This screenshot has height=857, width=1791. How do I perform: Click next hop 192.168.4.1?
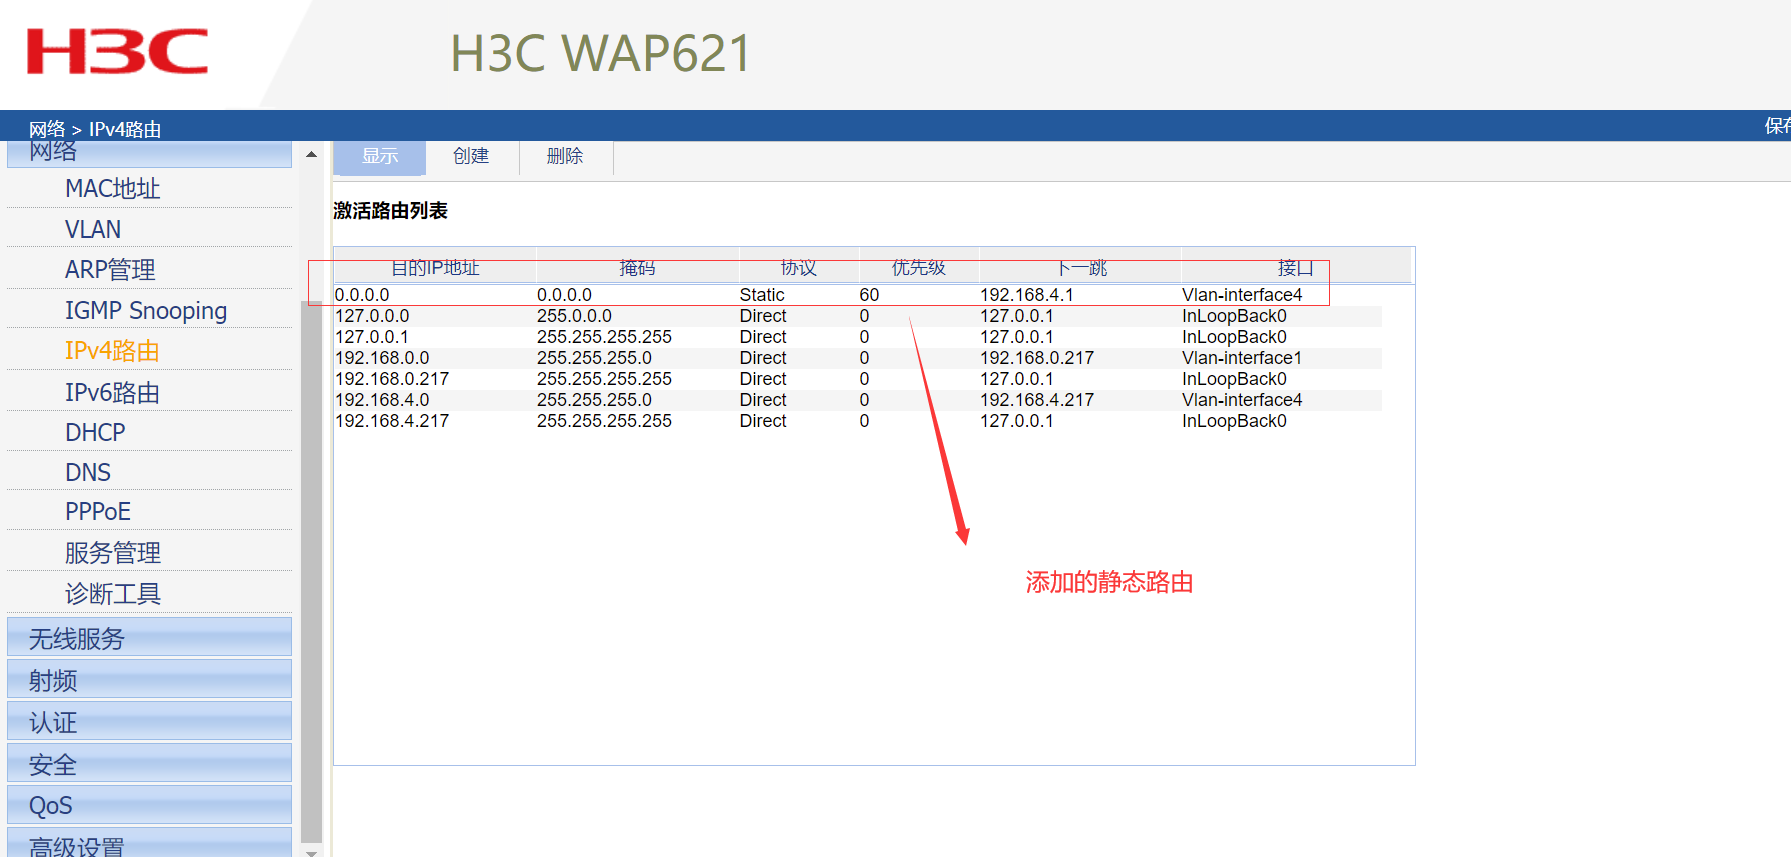[x=1027, y=295]
